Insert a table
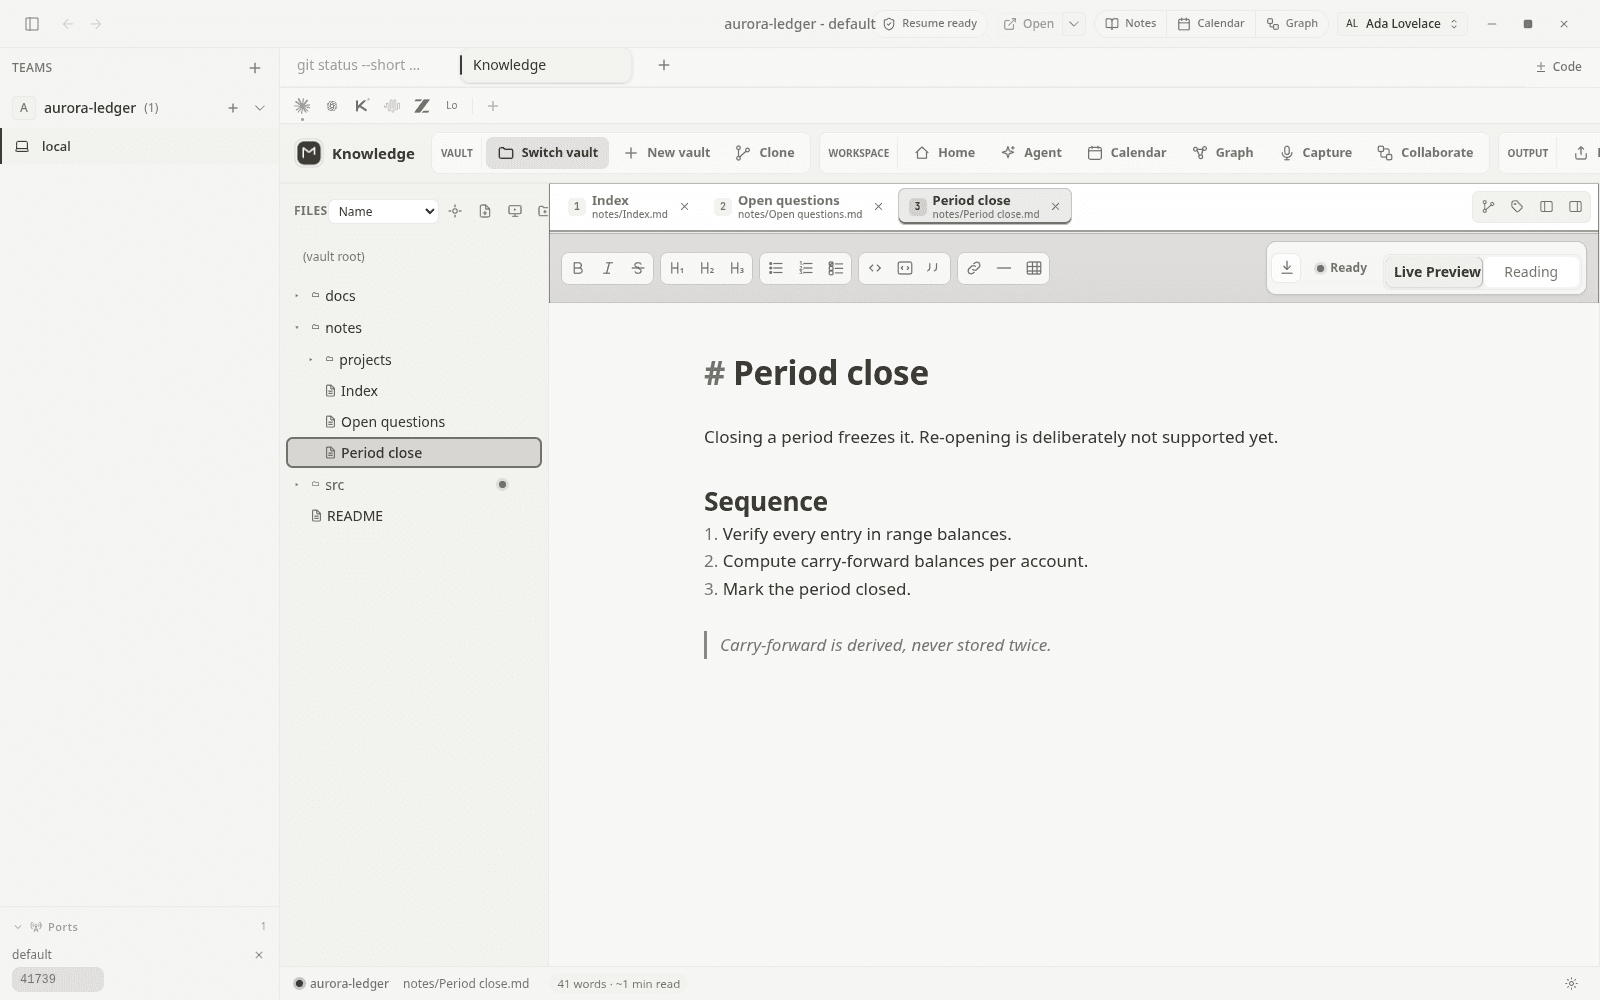This screenshot has width=1600, height=1000. [x=1034, y=268]
